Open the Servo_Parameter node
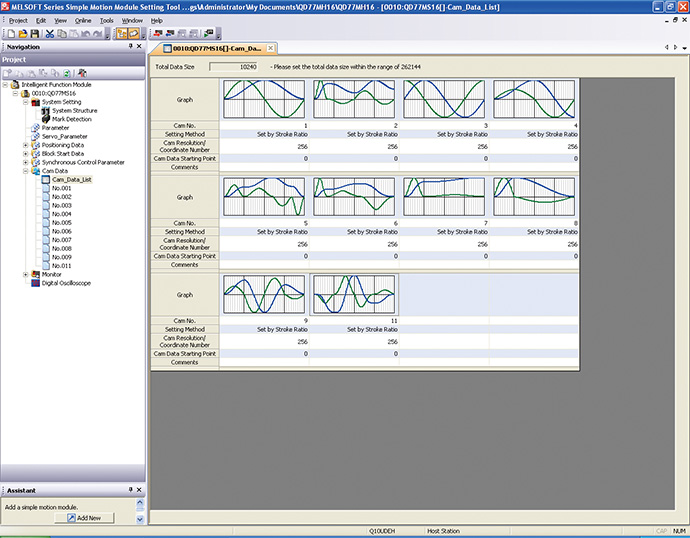Screen dimensions: 690x538 click(63, 136)
